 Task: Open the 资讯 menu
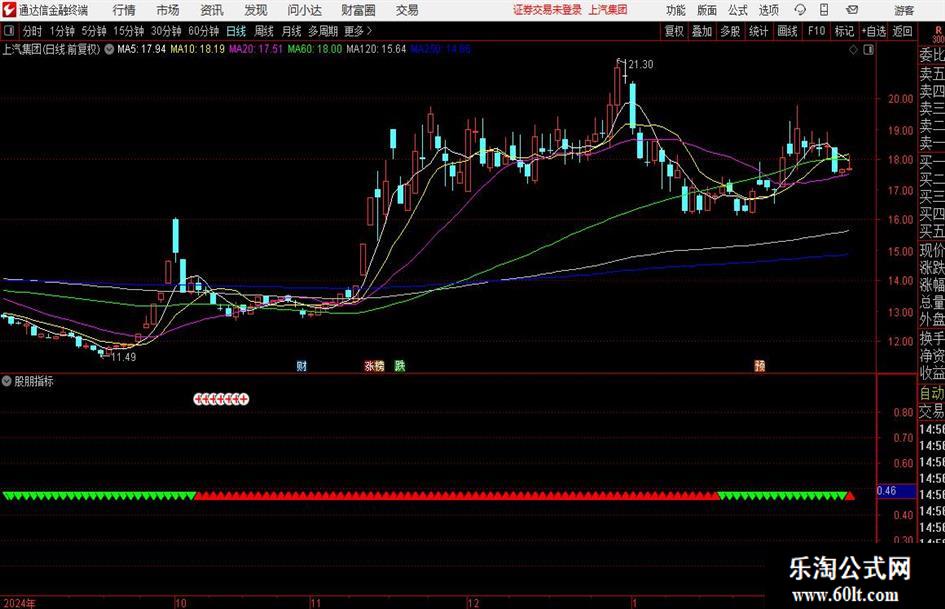click(212, 10)
